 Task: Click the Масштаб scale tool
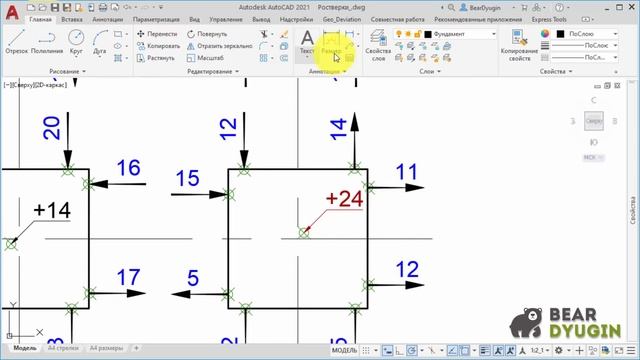[205, 58]
